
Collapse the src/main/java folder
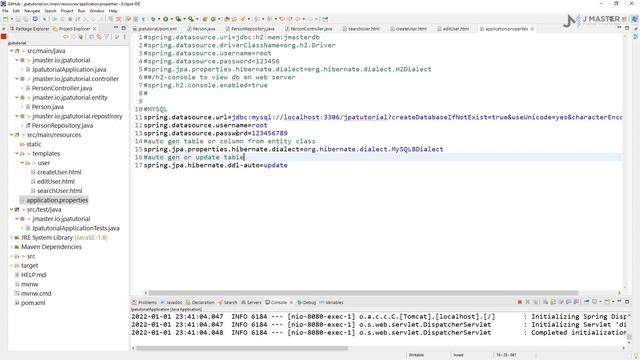11,51
